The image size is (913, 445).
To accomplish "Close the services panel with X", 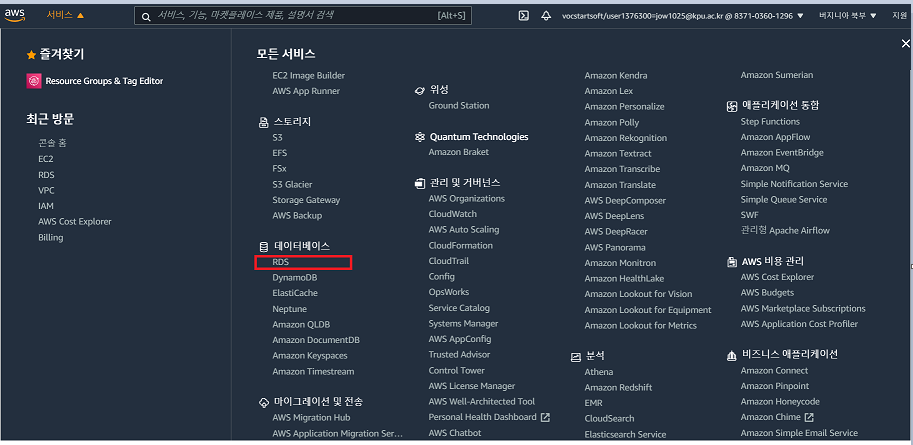I will (x=905, y=44).
